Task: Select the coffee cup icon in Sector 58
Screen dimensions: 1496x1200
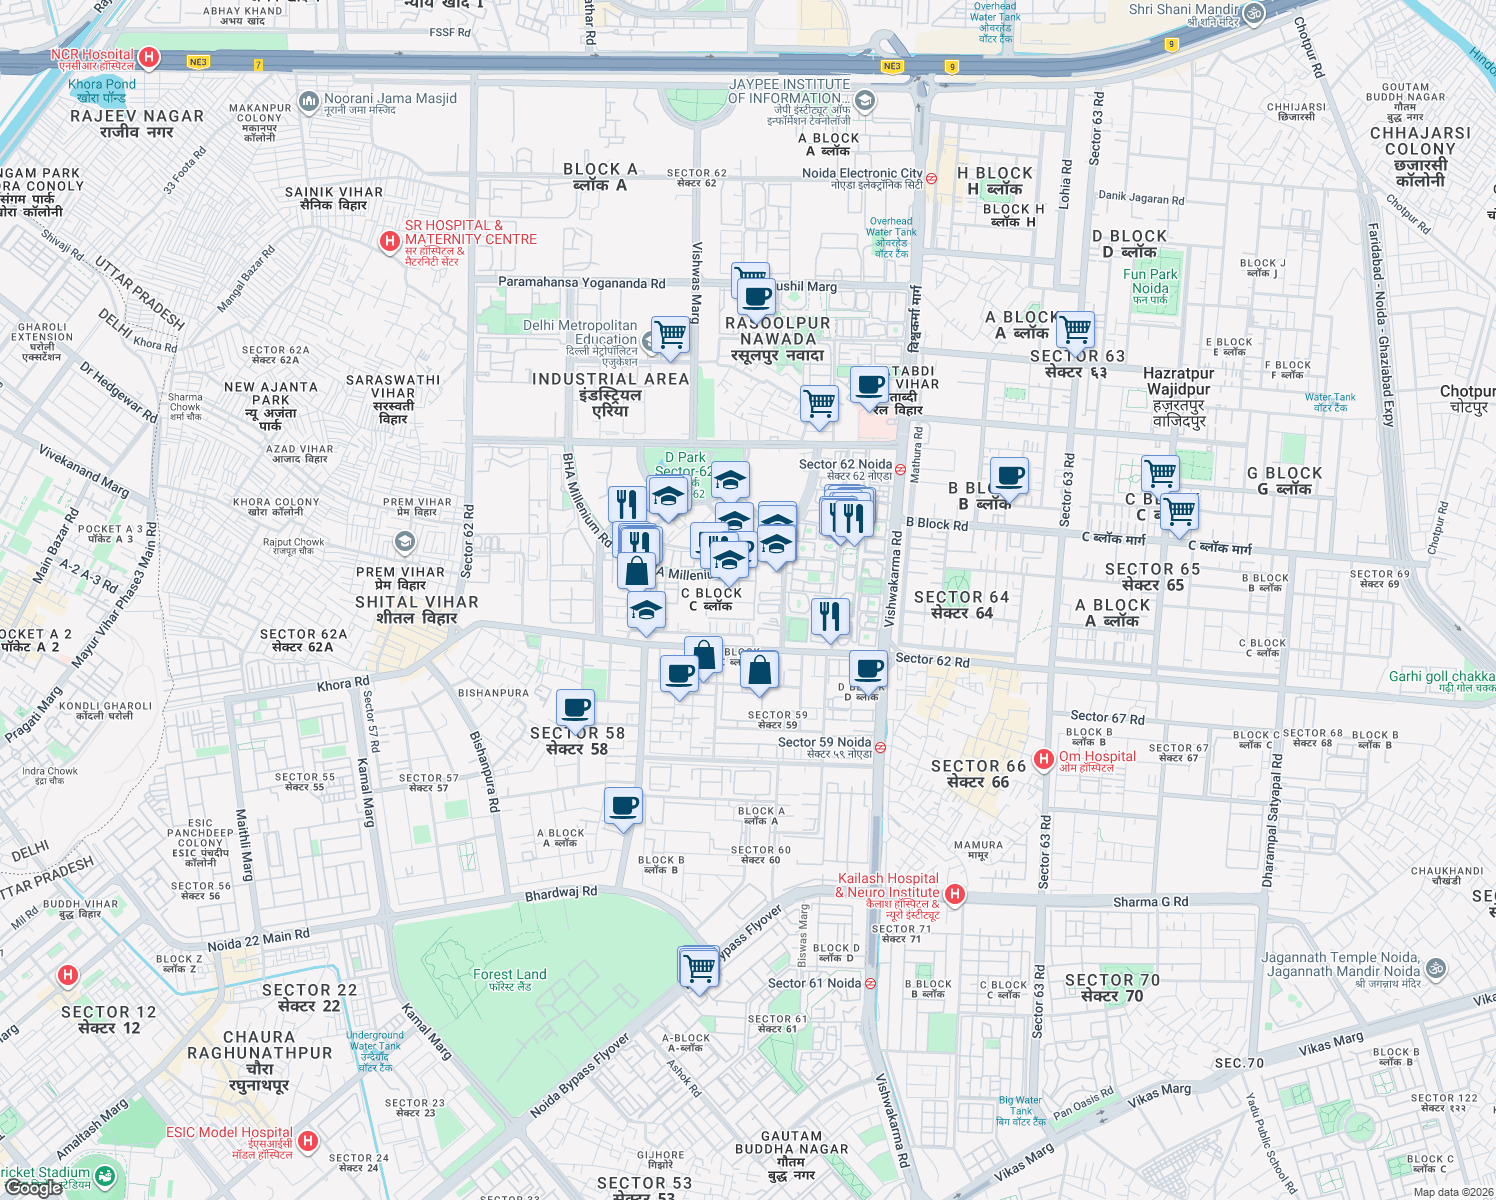Action: coord(574,706)
